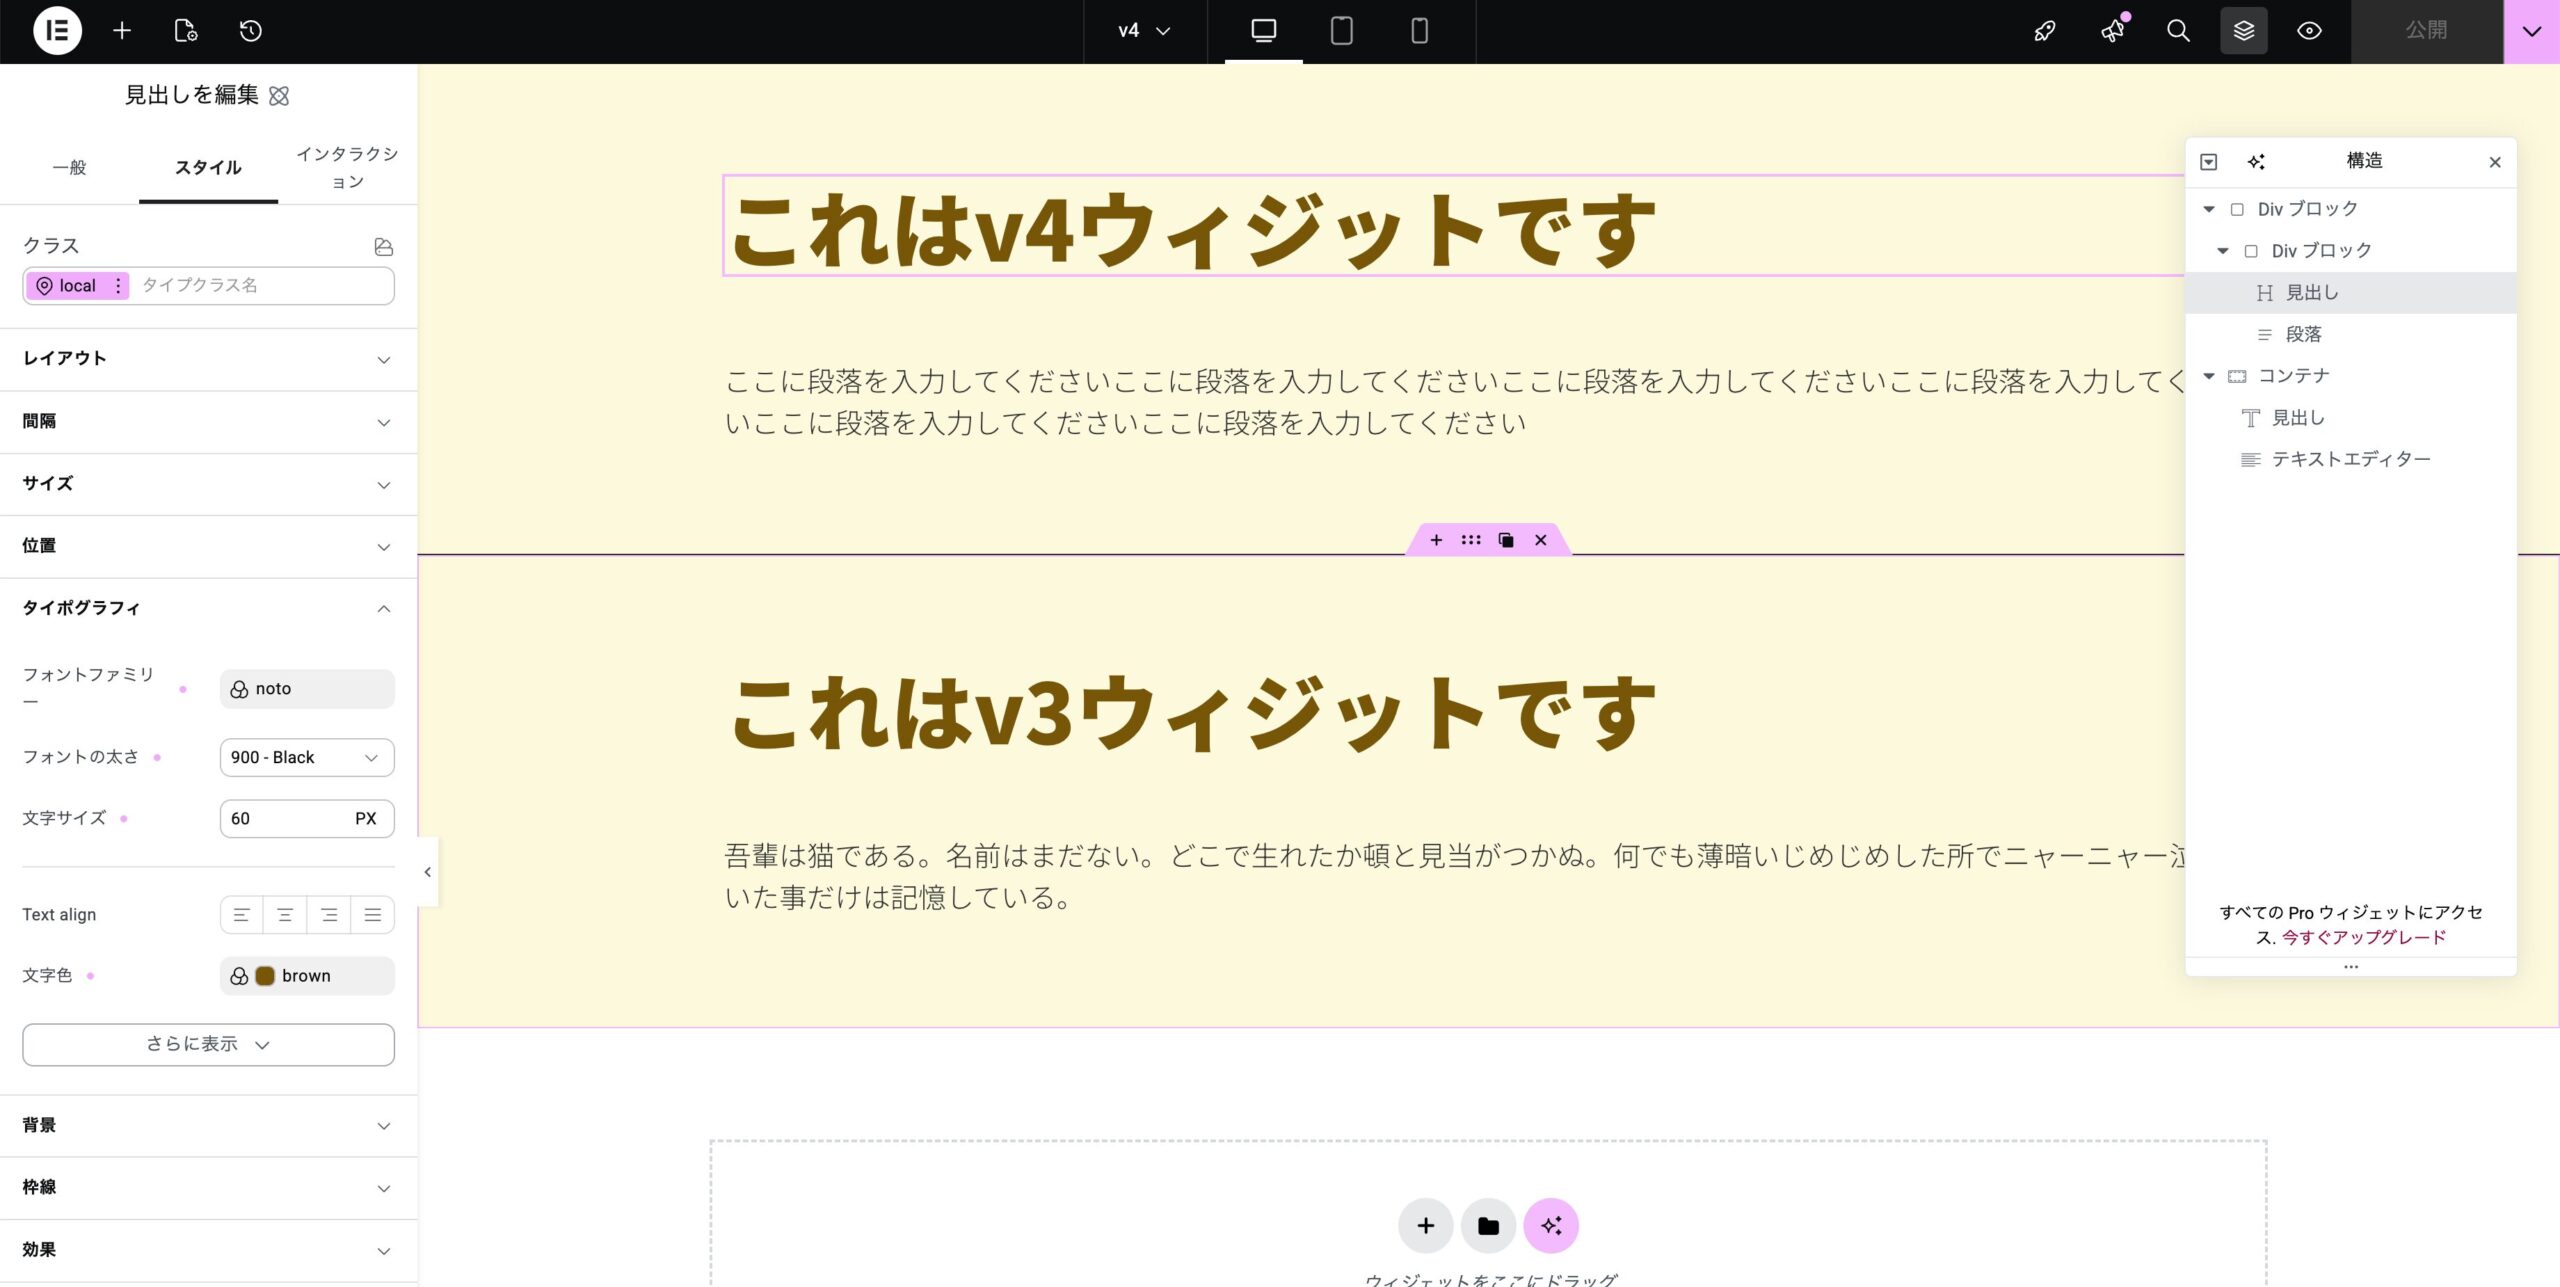Duplicate the widget via copy icon
Screen dimensions: 2560x1287
coord(1506,539)
